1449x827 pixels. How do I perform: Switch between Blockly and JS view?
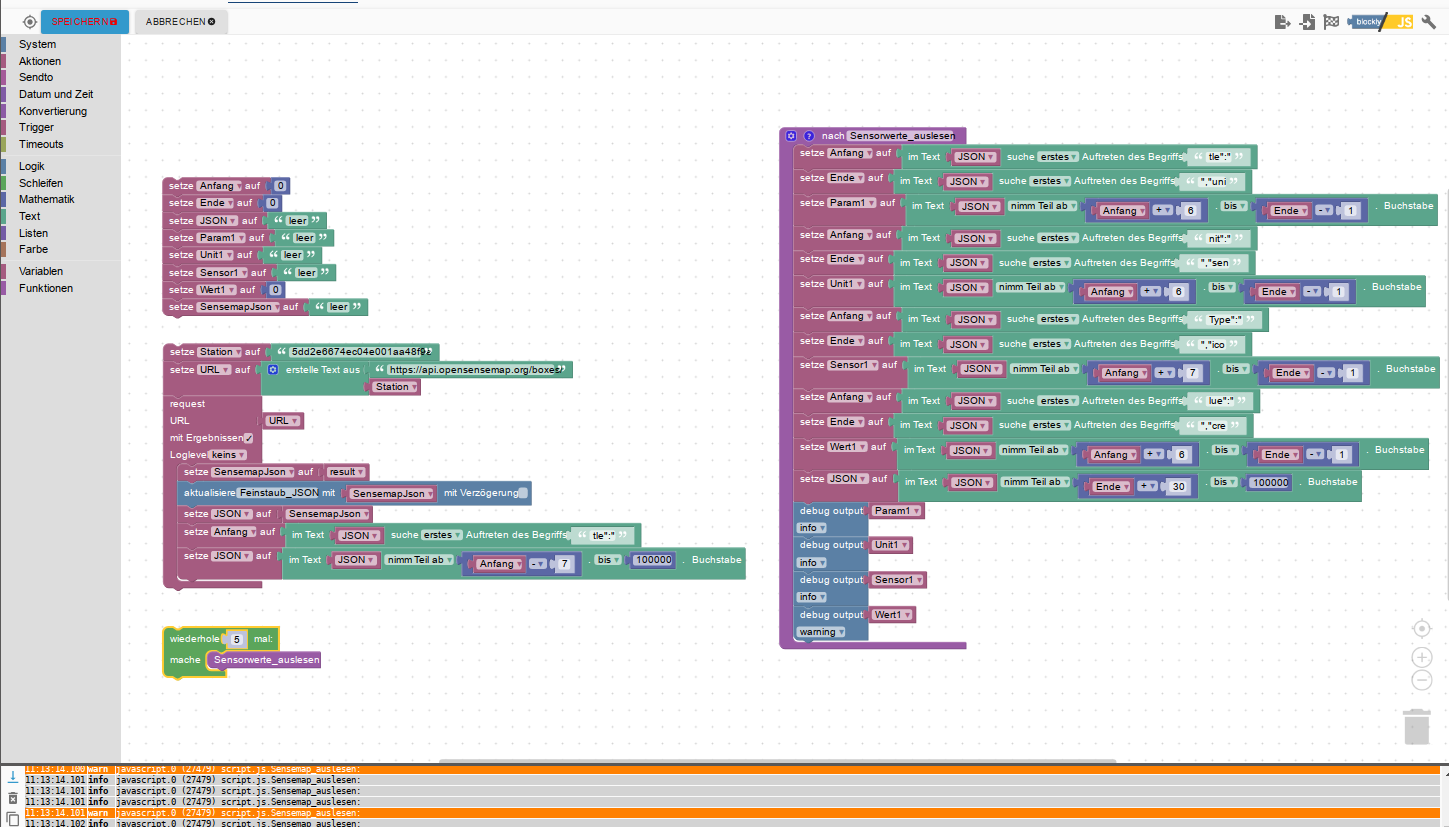pyautogui.click(x=1381, y=21)
